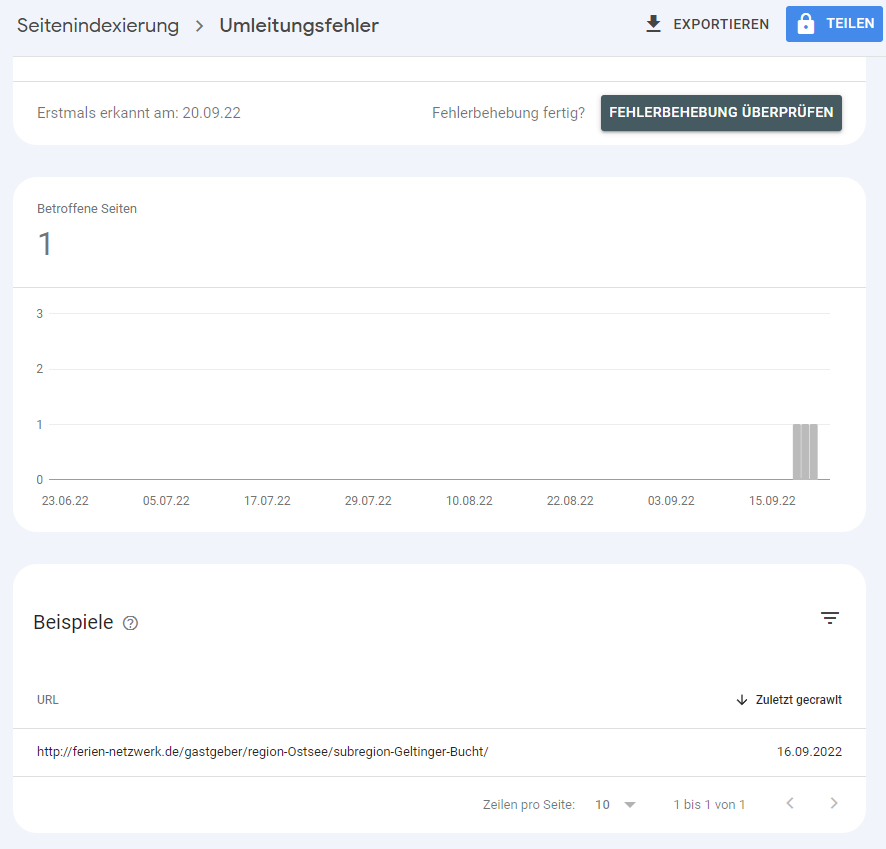This screenshot has width=886, height=849.
Task: Click the URL column header
Action: point(48,700)
